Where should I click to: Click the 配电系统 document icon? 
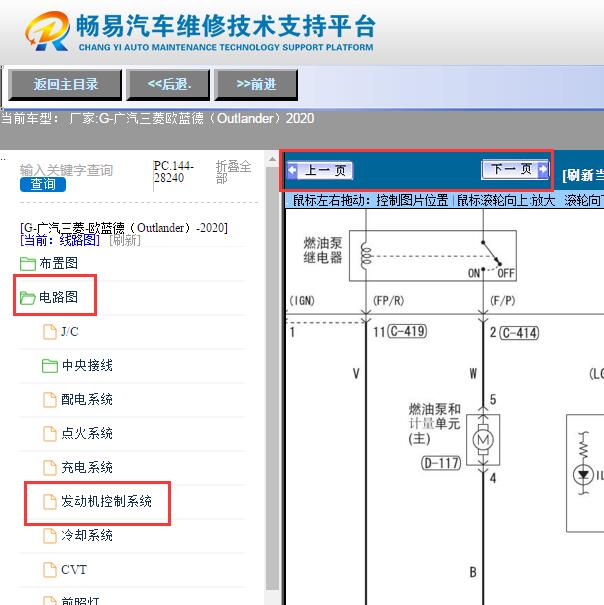(49, 400)
